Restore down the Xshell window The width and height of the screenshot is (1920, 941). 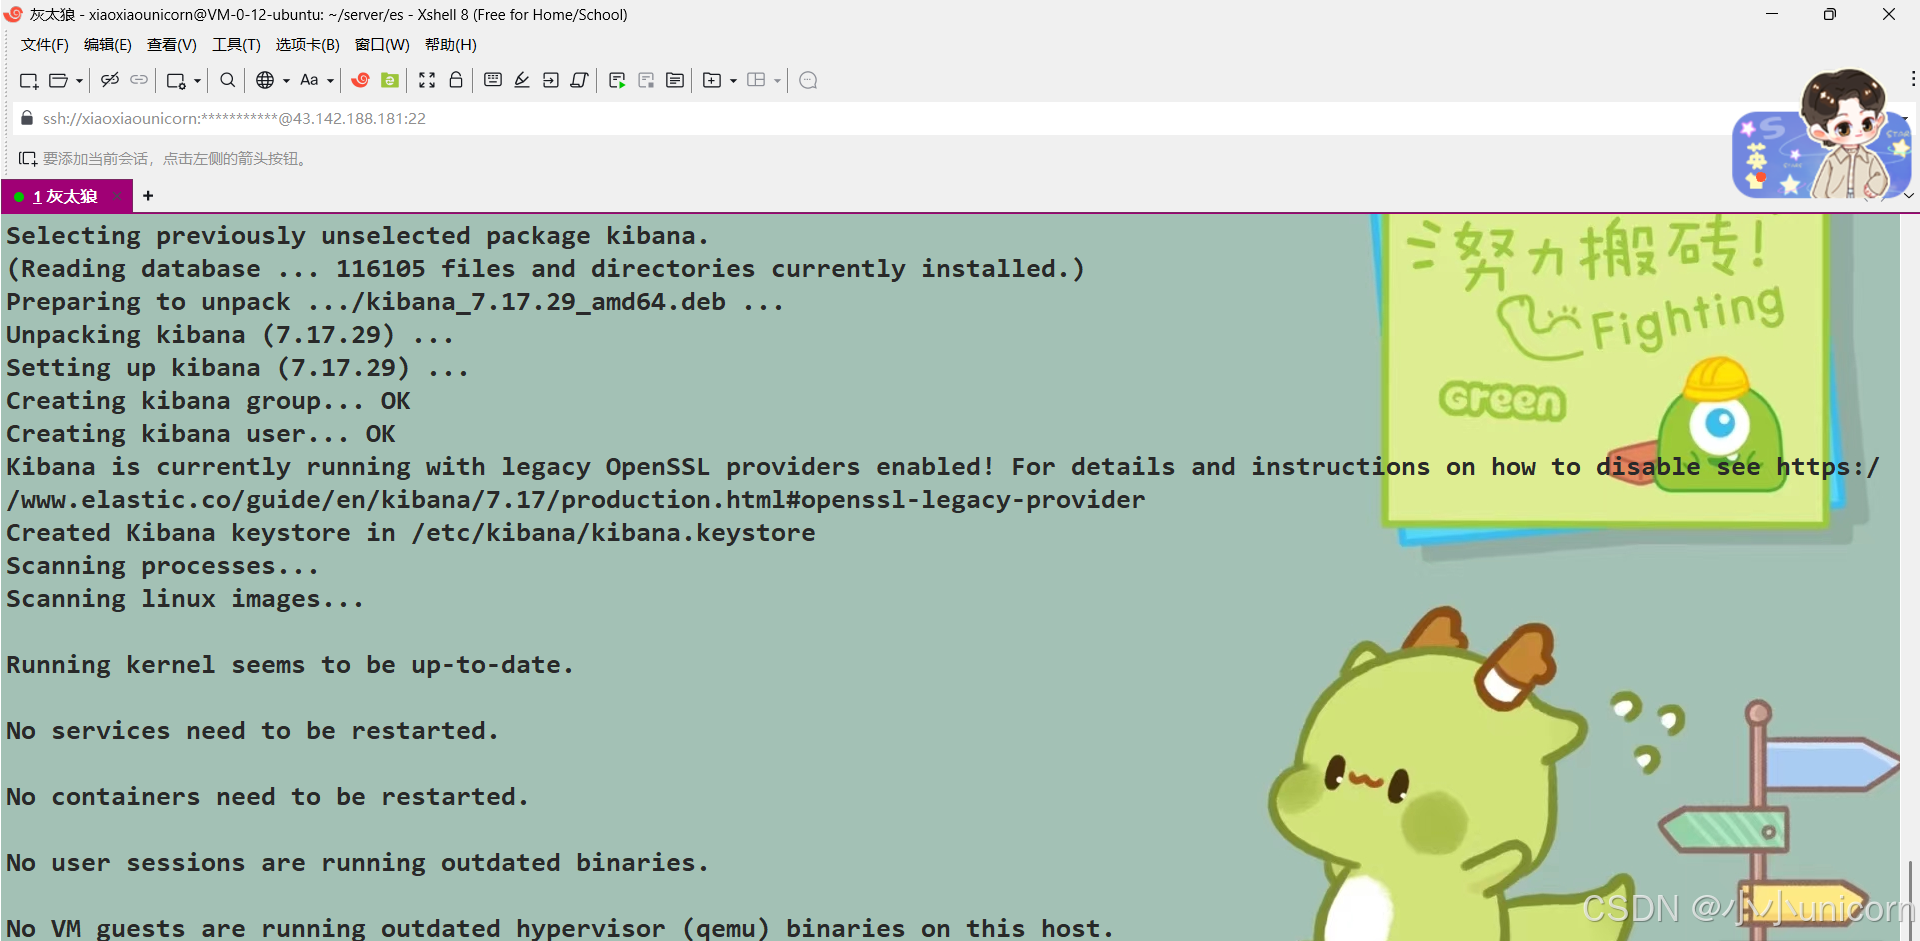[1830, 14]
